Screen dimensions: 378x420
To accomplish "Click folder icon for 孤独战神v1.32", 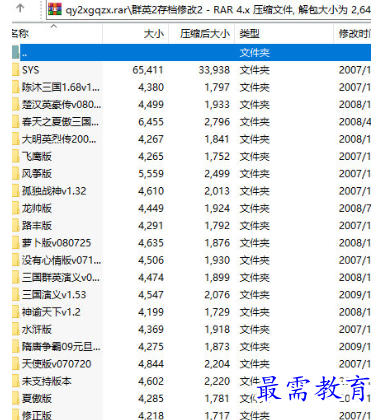I will [16, 191].
